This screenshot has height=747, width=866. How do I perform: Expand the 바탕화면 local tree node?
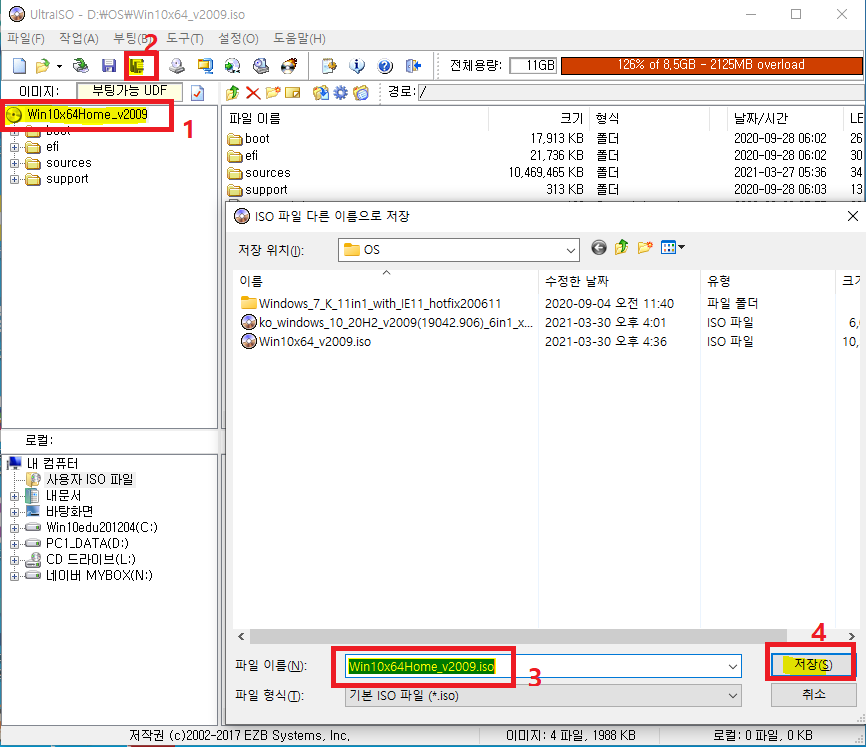(x=15, y=512)
